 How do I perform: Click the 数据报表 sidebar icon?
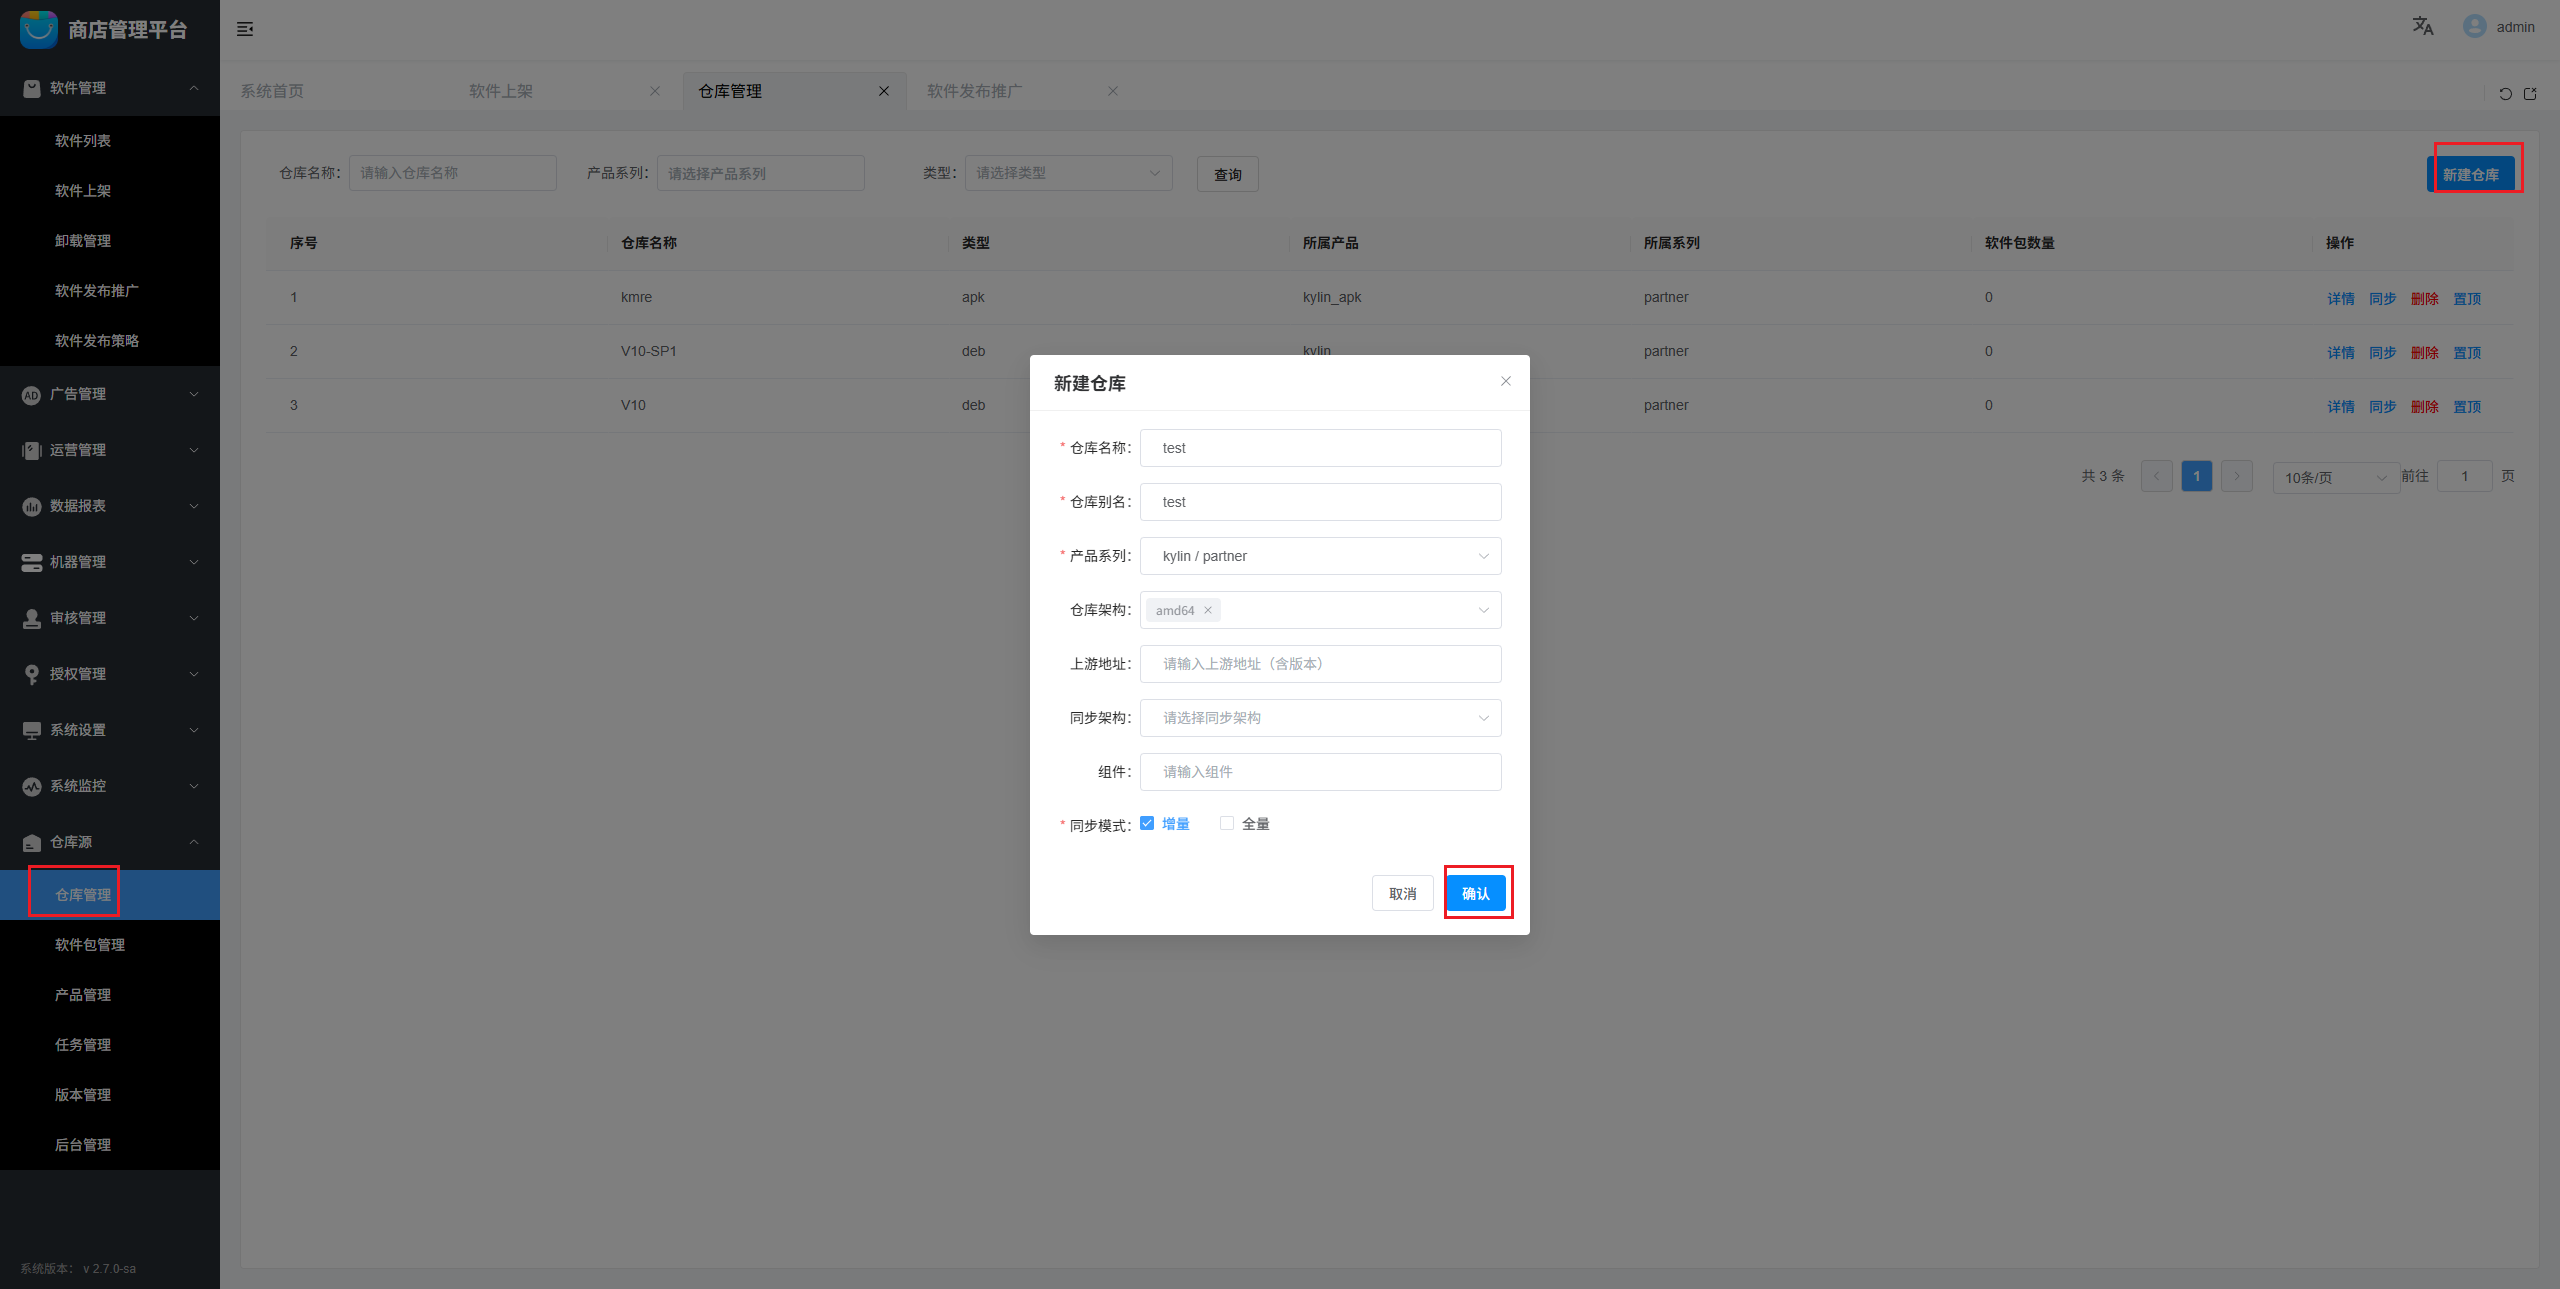[32, 506]
